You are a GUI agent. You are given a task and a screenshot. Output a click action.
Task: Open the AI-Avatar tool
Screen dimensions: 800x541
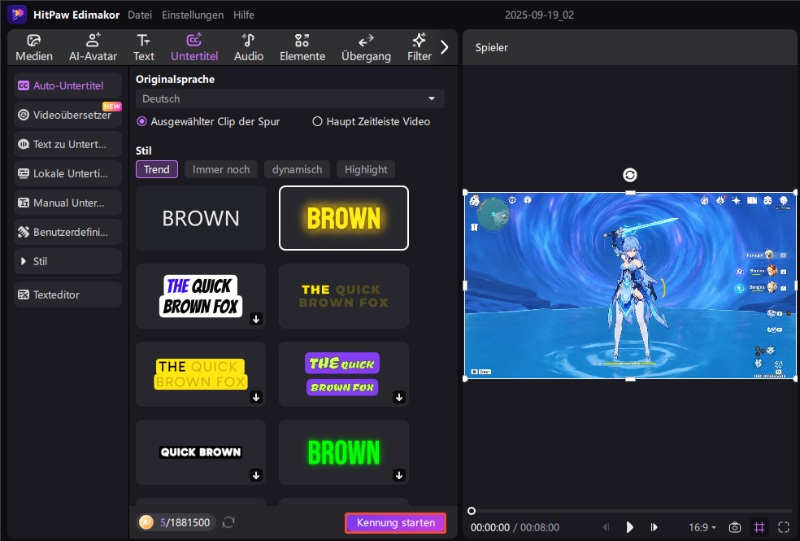click(93, 47)
